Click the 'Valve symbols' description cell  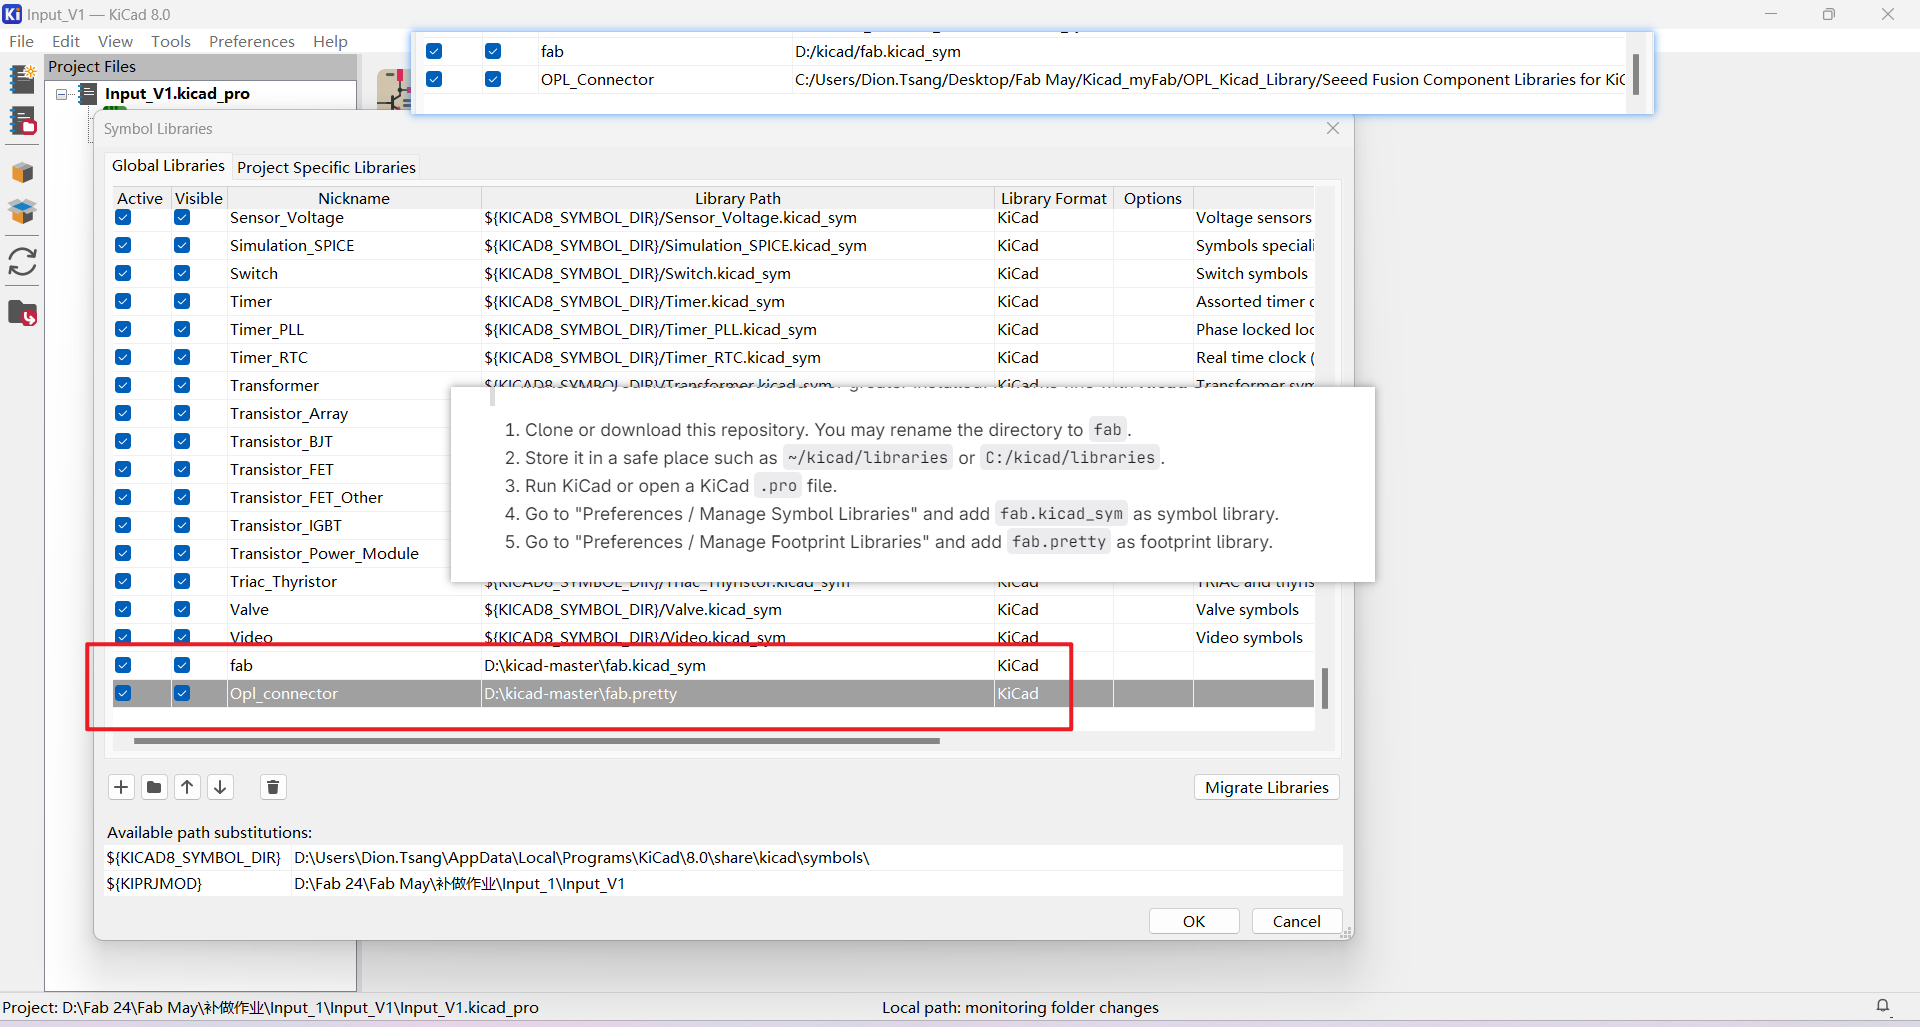pyautogui.click(x=1254, y=609)
